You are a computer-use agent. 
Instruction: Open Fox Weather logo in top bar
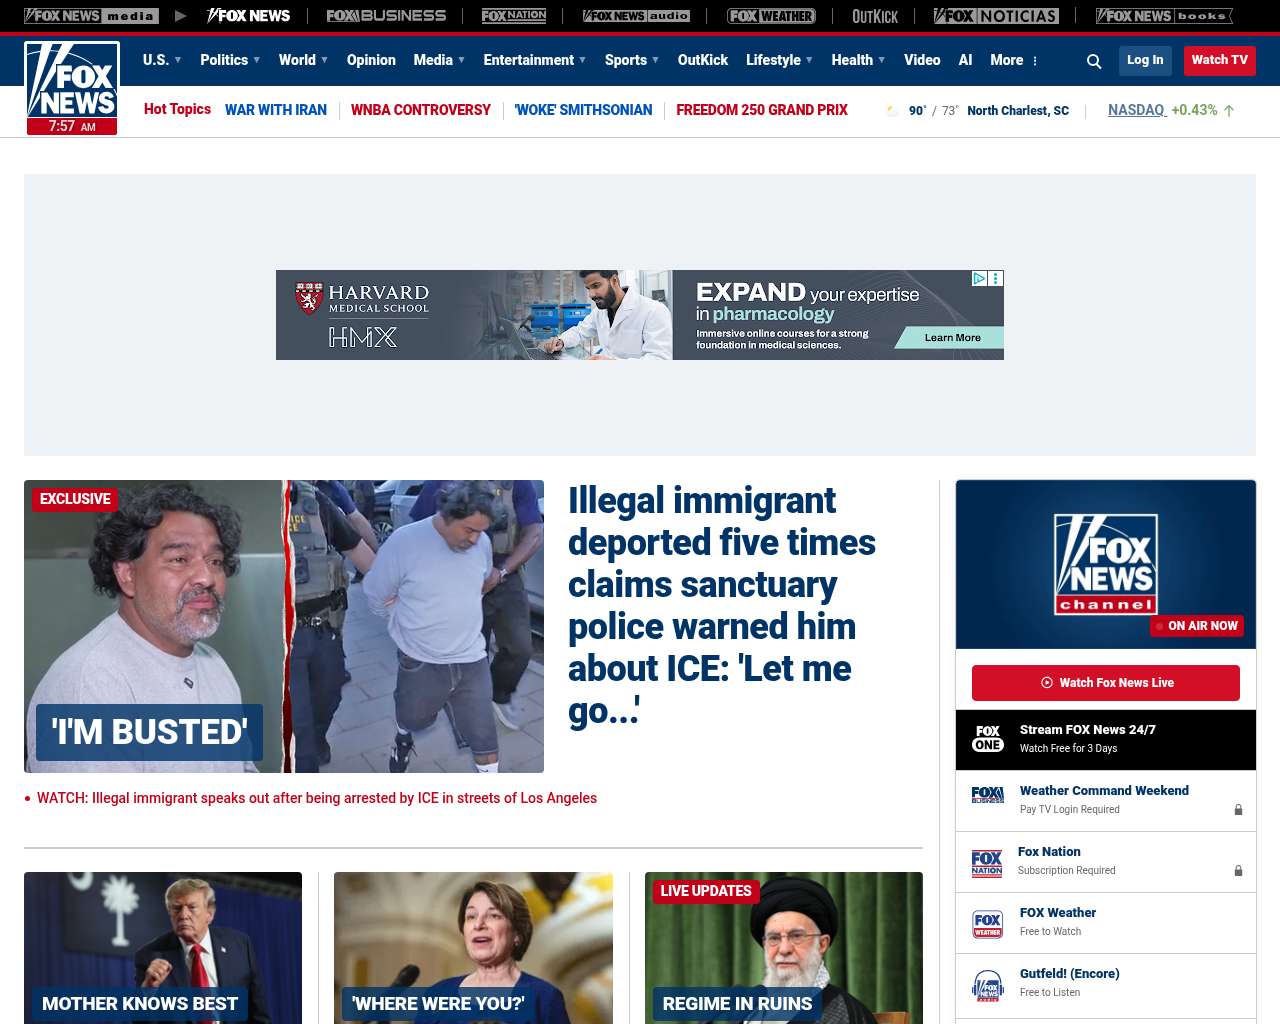[x=771, y=16]
